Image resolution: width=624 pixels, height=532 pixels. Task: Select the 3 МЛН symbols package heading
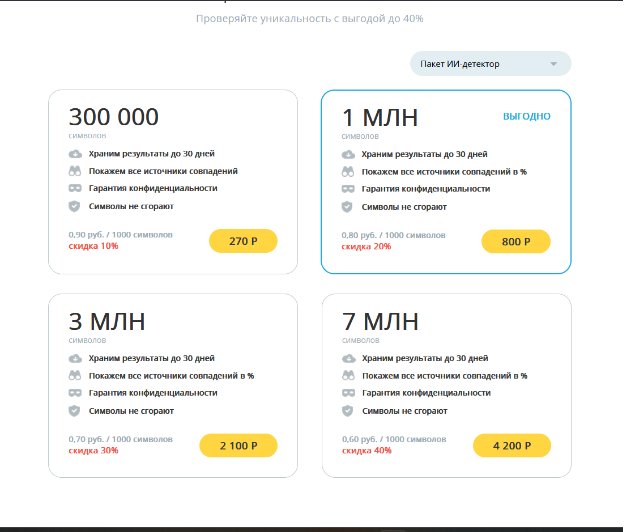[107, 322]
